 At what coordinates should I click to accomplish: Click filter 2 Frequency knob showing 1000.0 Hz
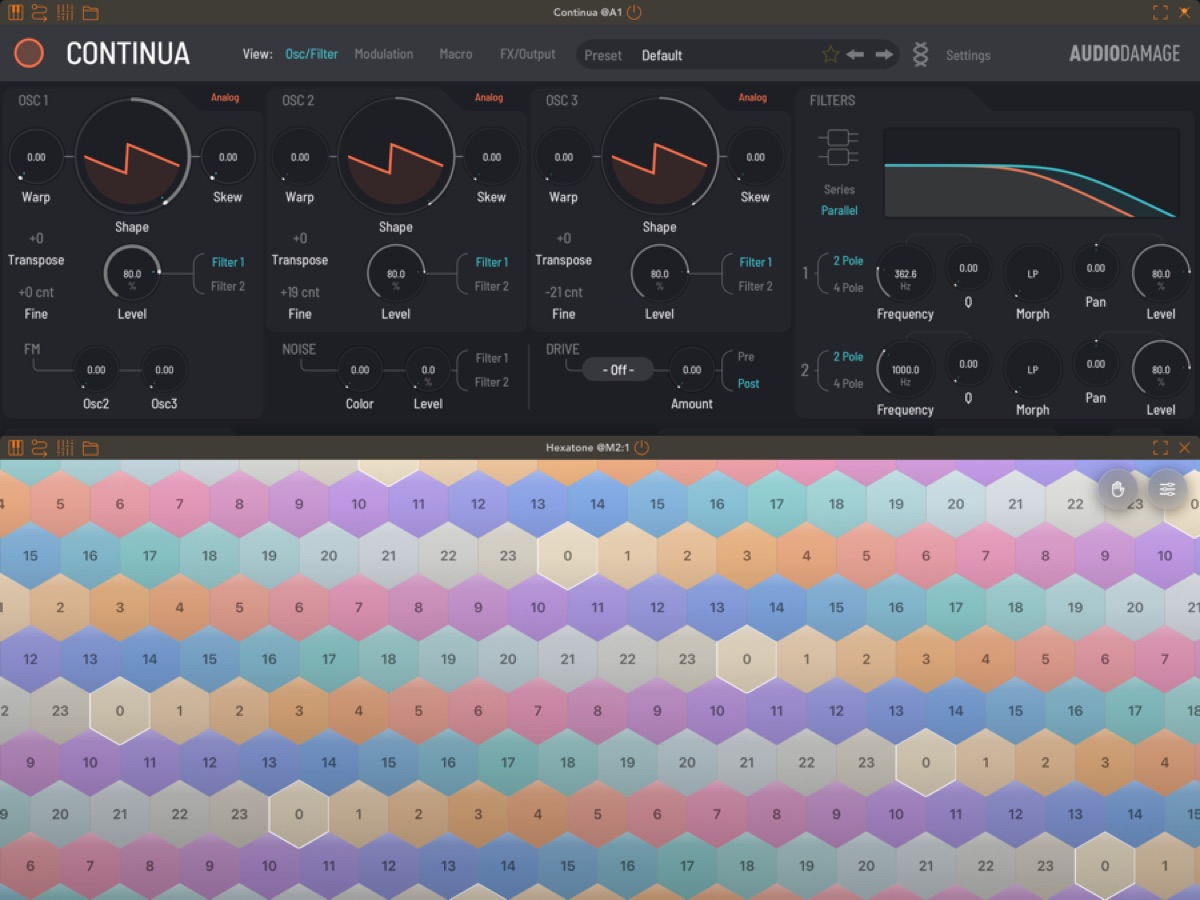tap(905, 369)
